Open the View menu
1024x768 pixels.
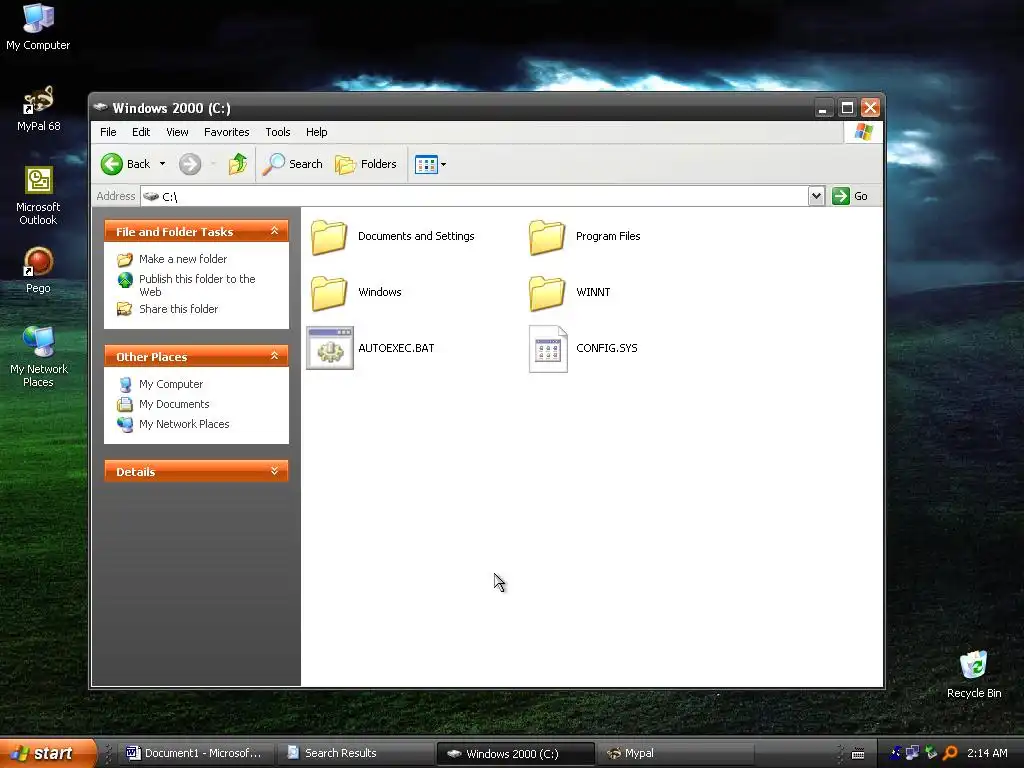(x=177, y=132)
